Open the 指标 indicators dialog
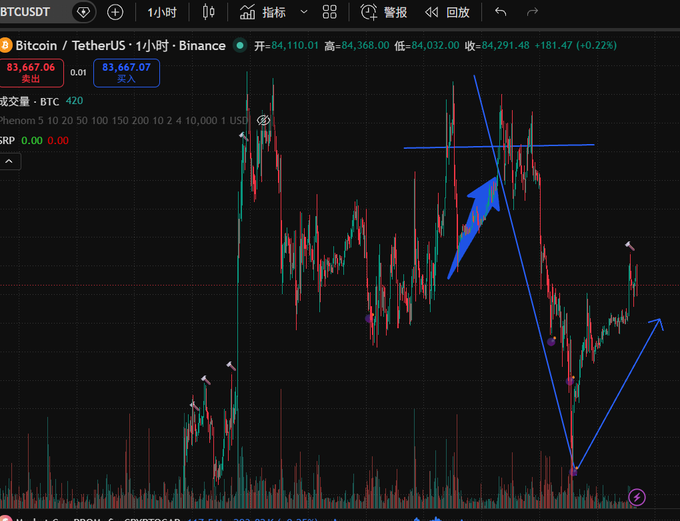 (x=263, y=12)
